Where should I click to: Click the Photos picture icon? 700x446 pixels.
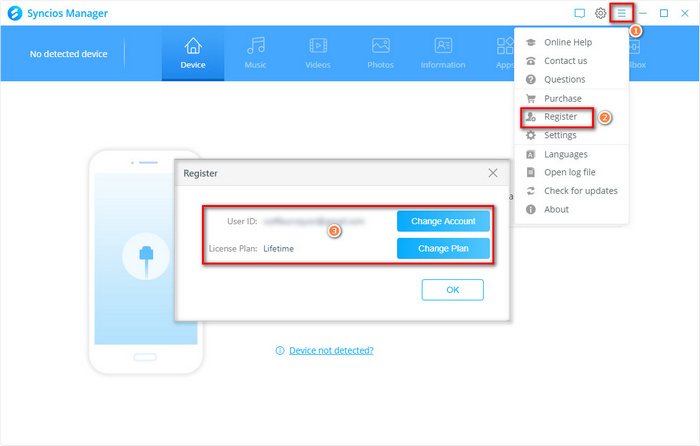point(381,46)
